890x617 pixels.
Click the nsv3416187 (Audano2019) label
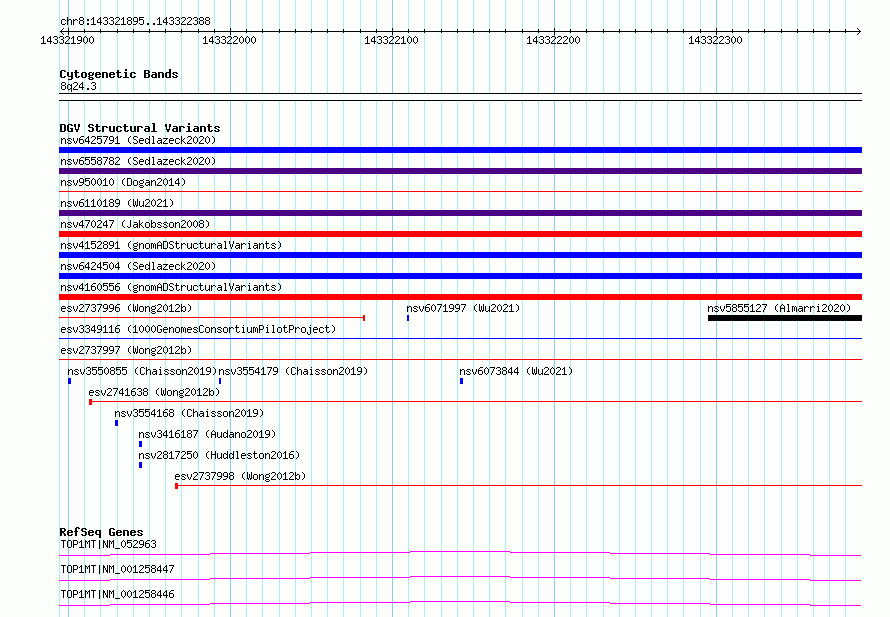pyautogui.click(x=207, y=434)
